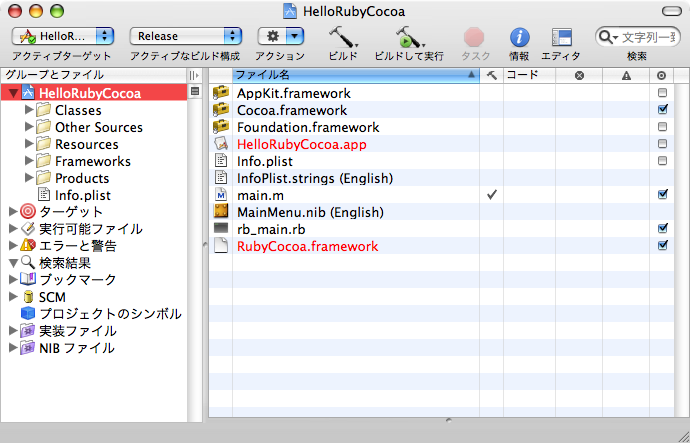
Task: Expand the Classes folder triangle
Action: click(x=29, y=110)
